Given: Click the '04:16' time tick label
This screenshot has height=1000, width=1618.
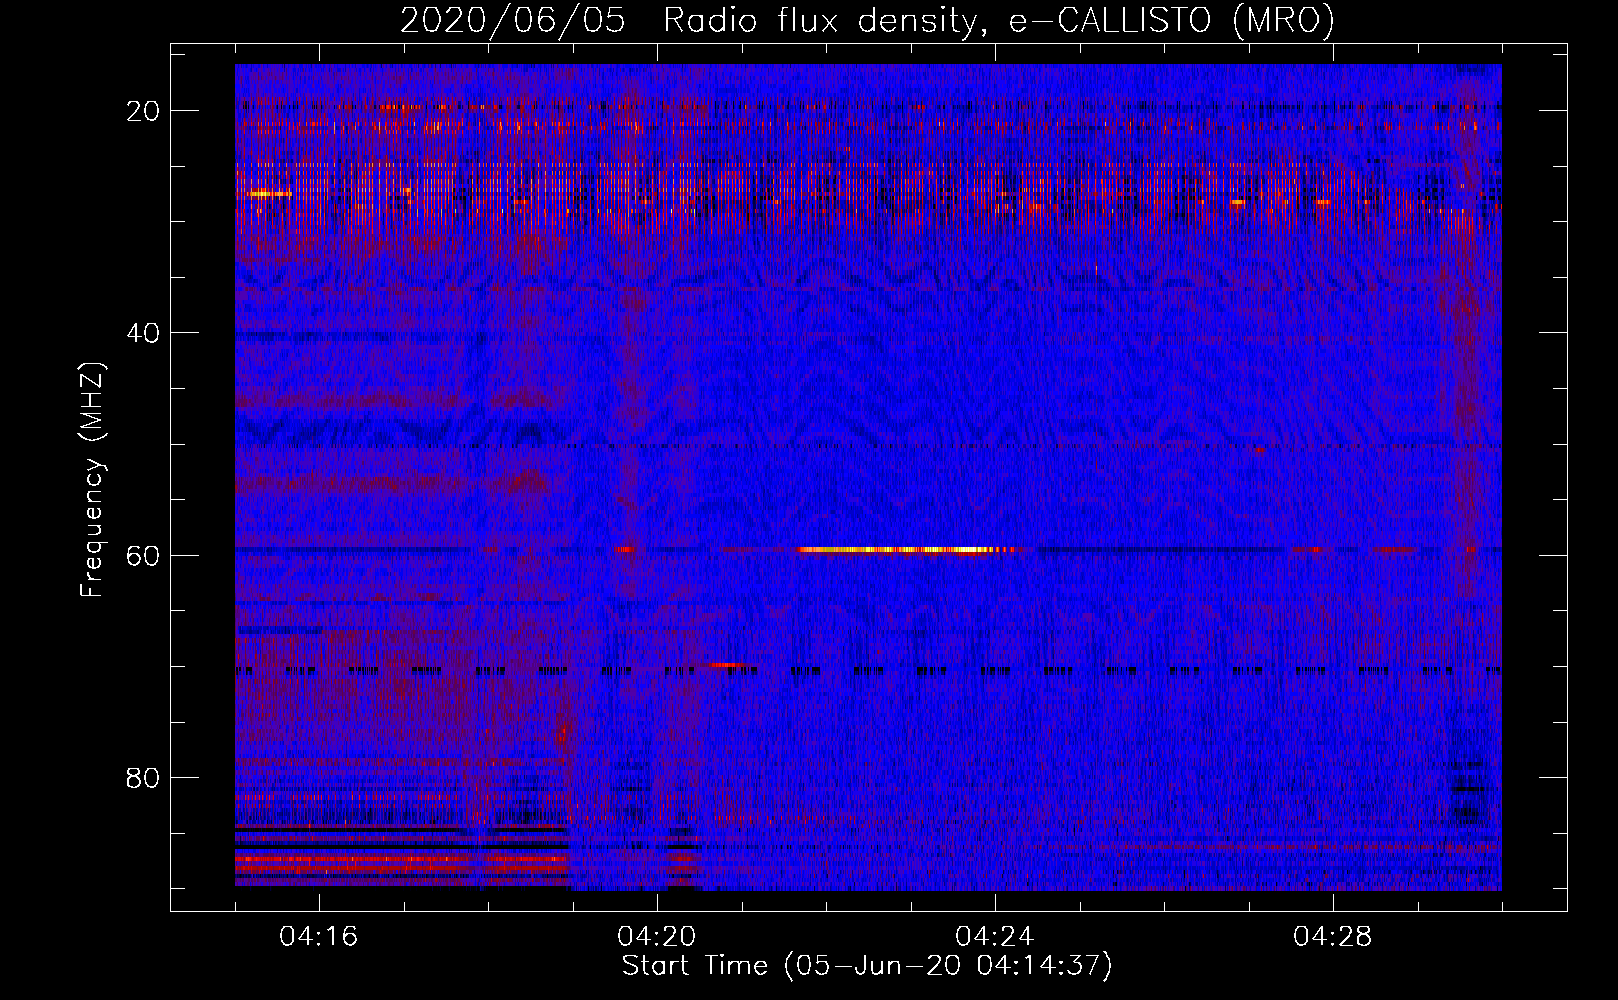Looking at the screenshot, I should [x=319, y=937].
